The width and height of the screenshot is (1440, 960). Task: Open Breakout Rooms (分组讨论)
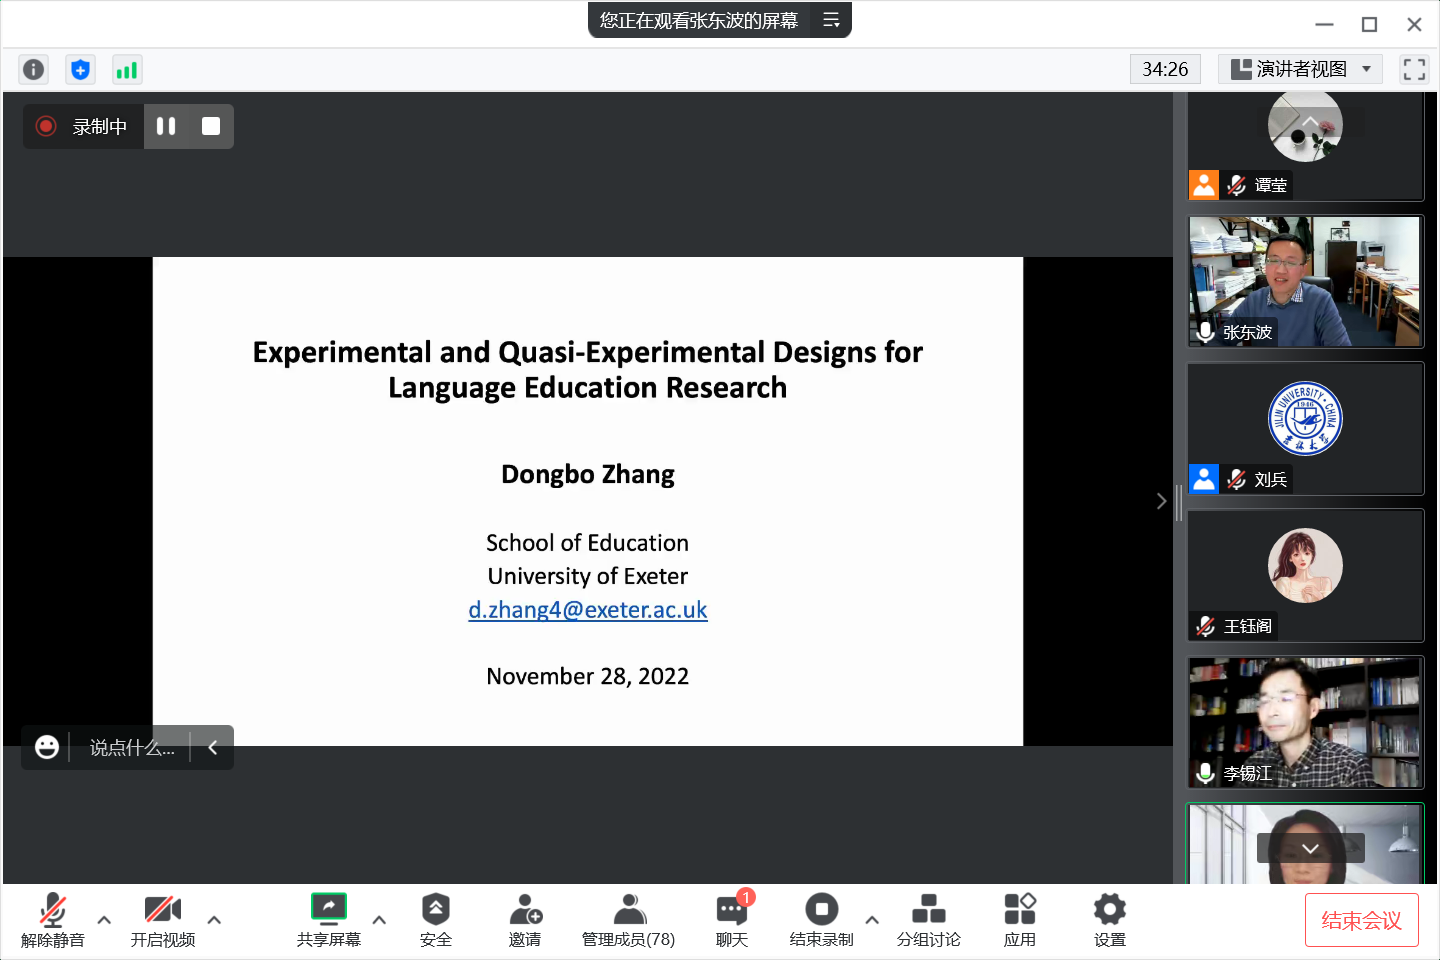pyautogui.click(x=928, y=920)
